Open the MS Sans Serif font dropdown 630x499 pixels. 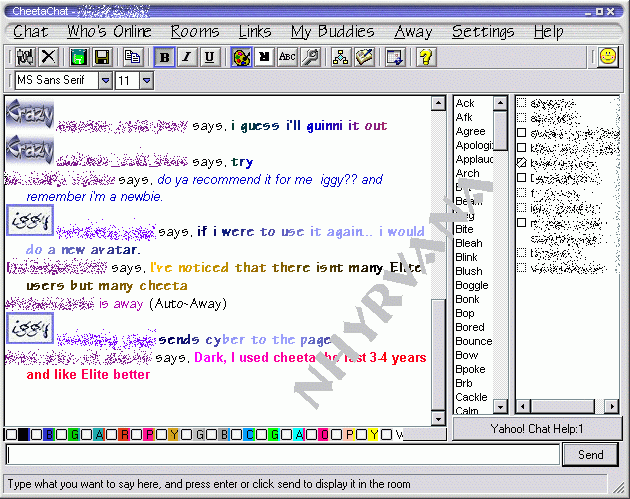pyautogui.click(x=105, y=80)
